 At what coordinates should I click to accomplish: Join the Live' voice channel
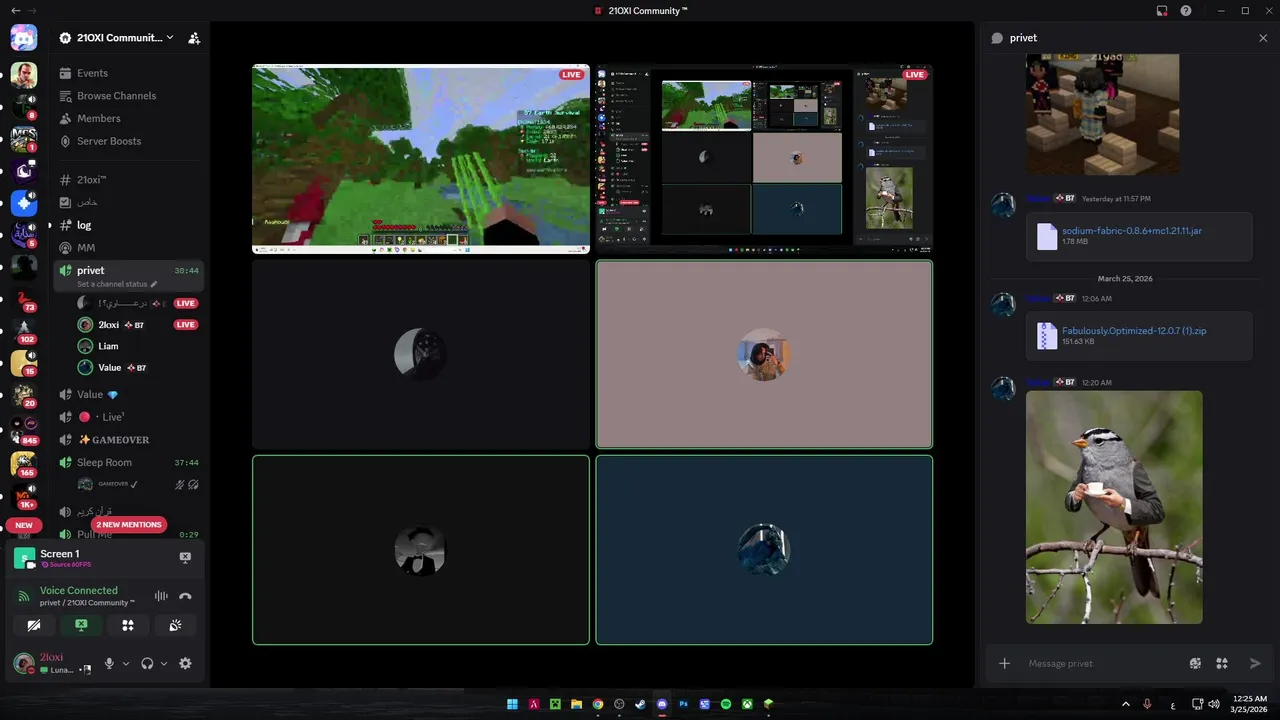(x=128, y=417)
